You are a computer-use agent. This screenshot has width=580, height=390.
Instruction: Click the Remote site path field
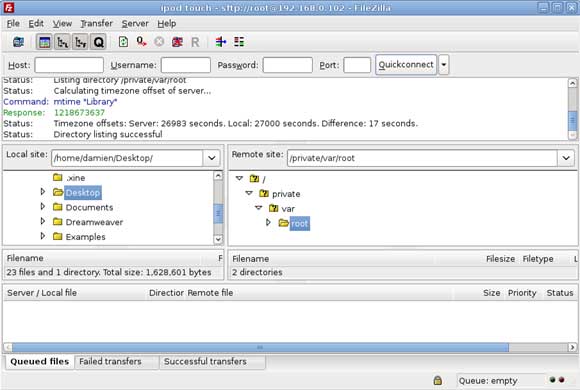(422, 158)
